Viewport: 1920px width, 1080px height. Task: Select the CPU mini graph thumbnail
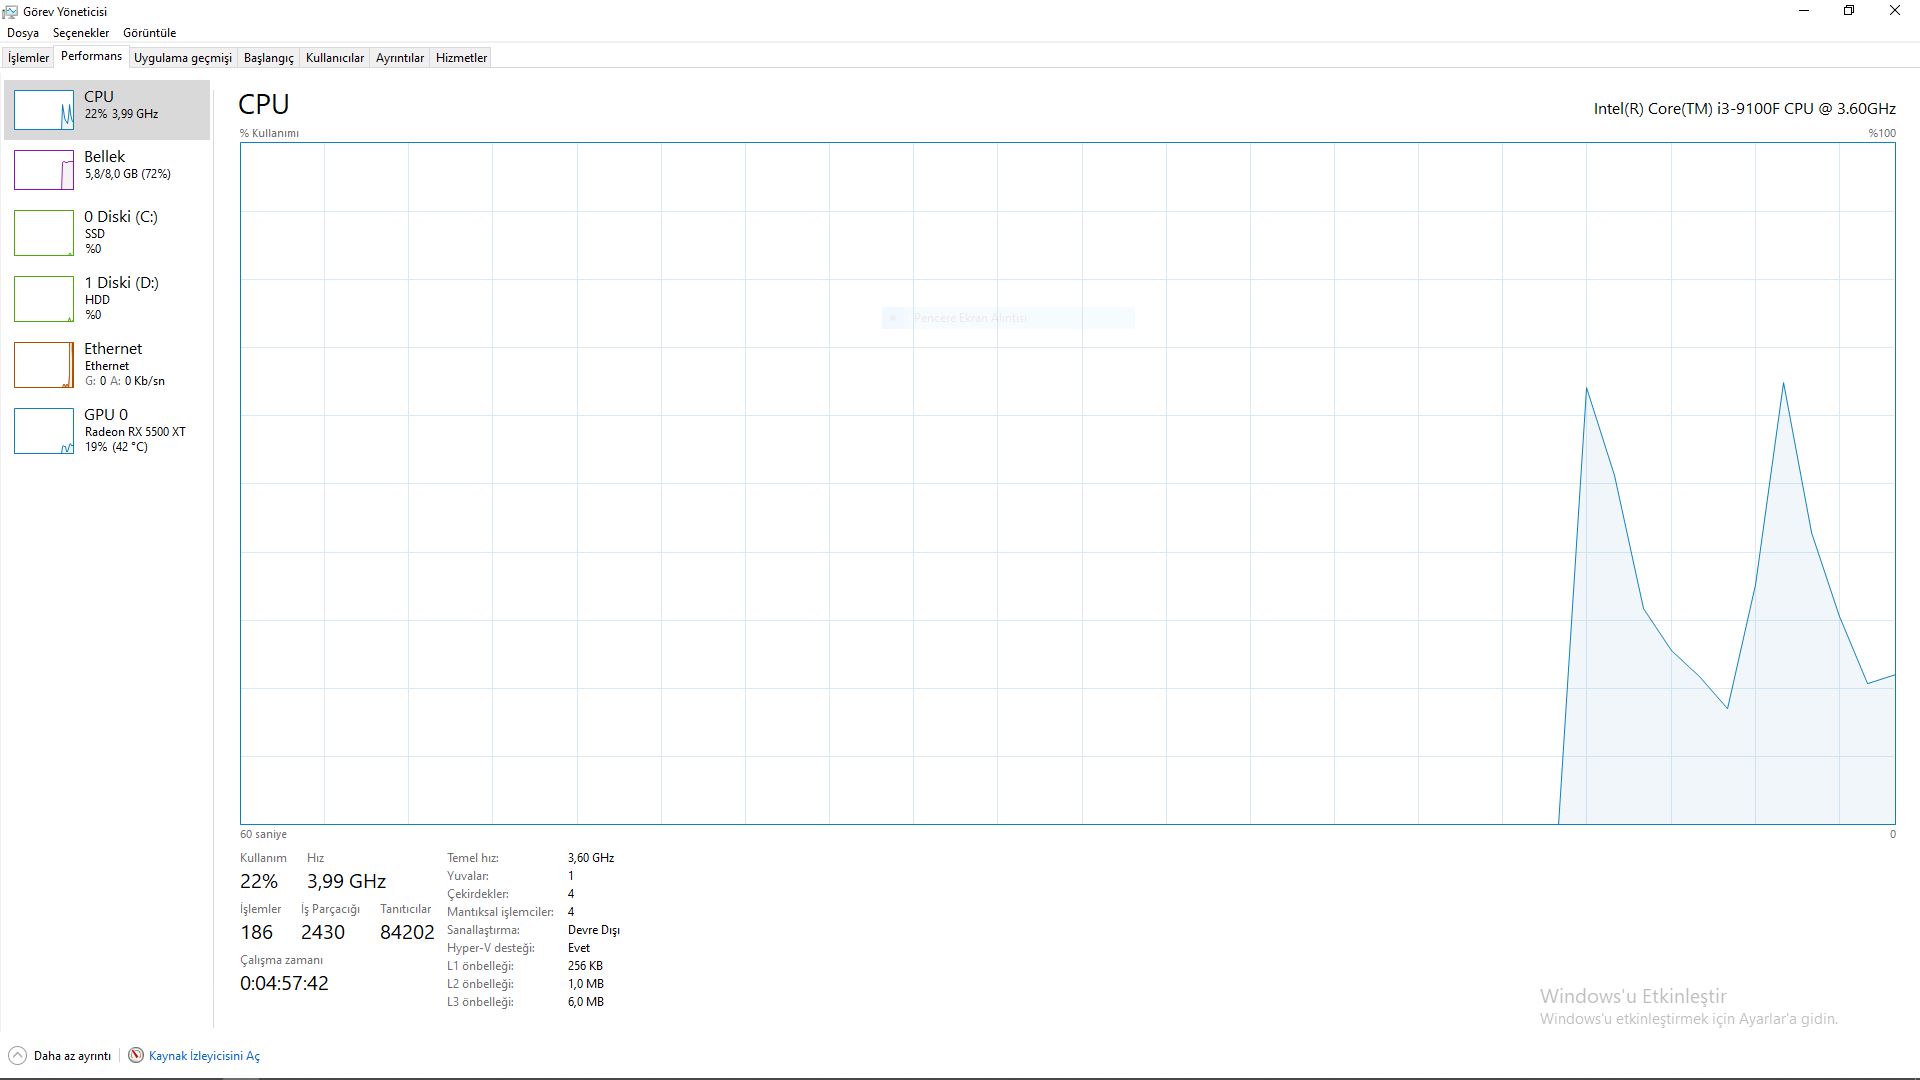[43, 110]
